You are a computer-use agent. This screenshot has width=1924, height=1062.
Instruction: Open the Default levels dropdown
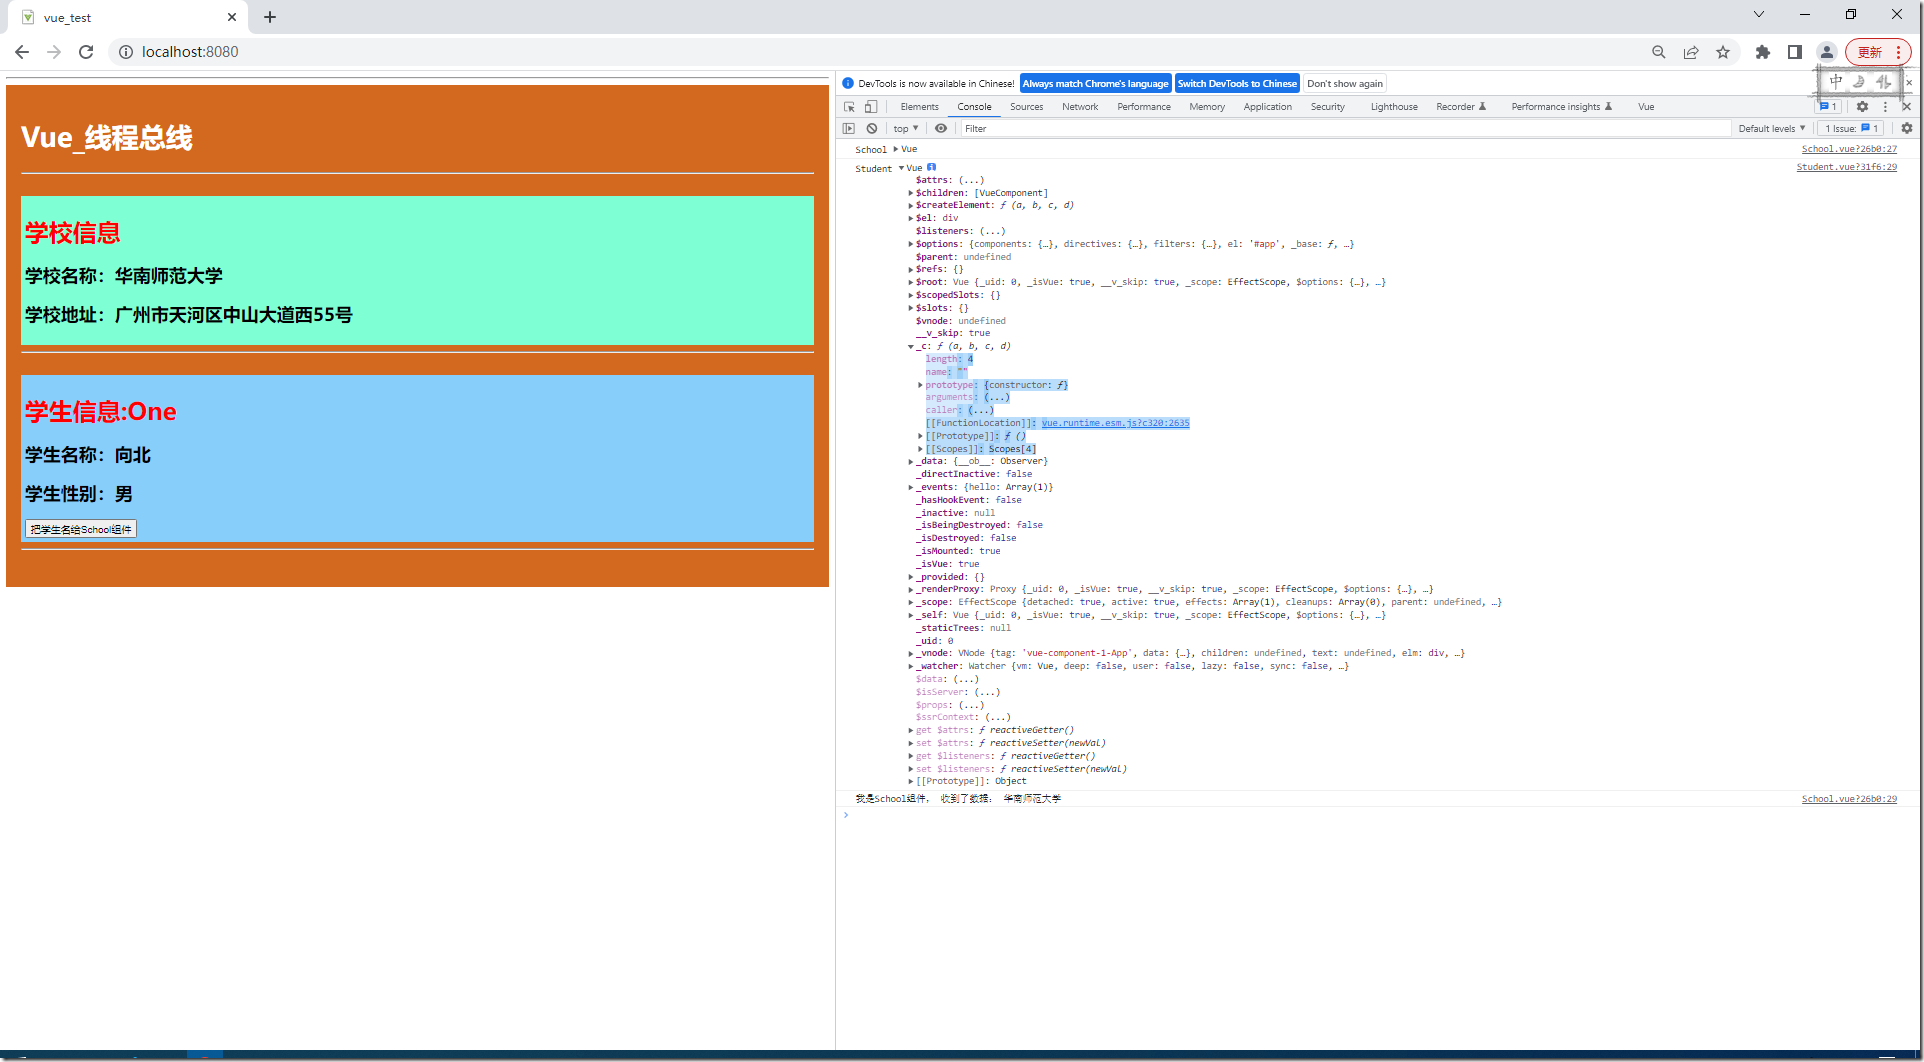[1771, 128]
